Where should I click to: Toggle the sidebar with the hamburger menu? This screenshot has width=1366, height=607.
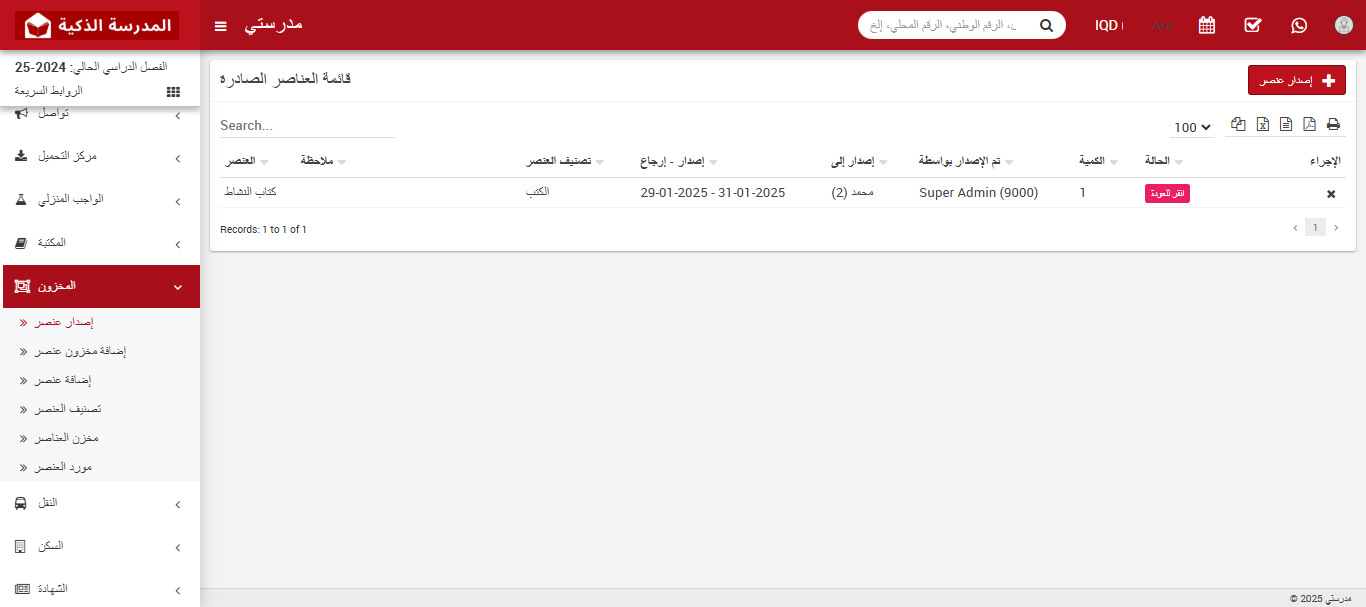(220, 26)
